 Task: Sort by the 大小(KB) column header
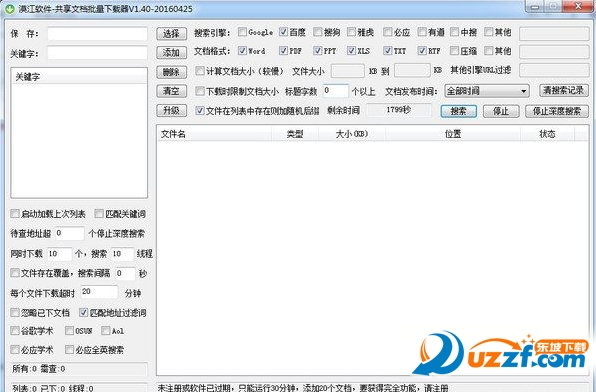point(352,134)
